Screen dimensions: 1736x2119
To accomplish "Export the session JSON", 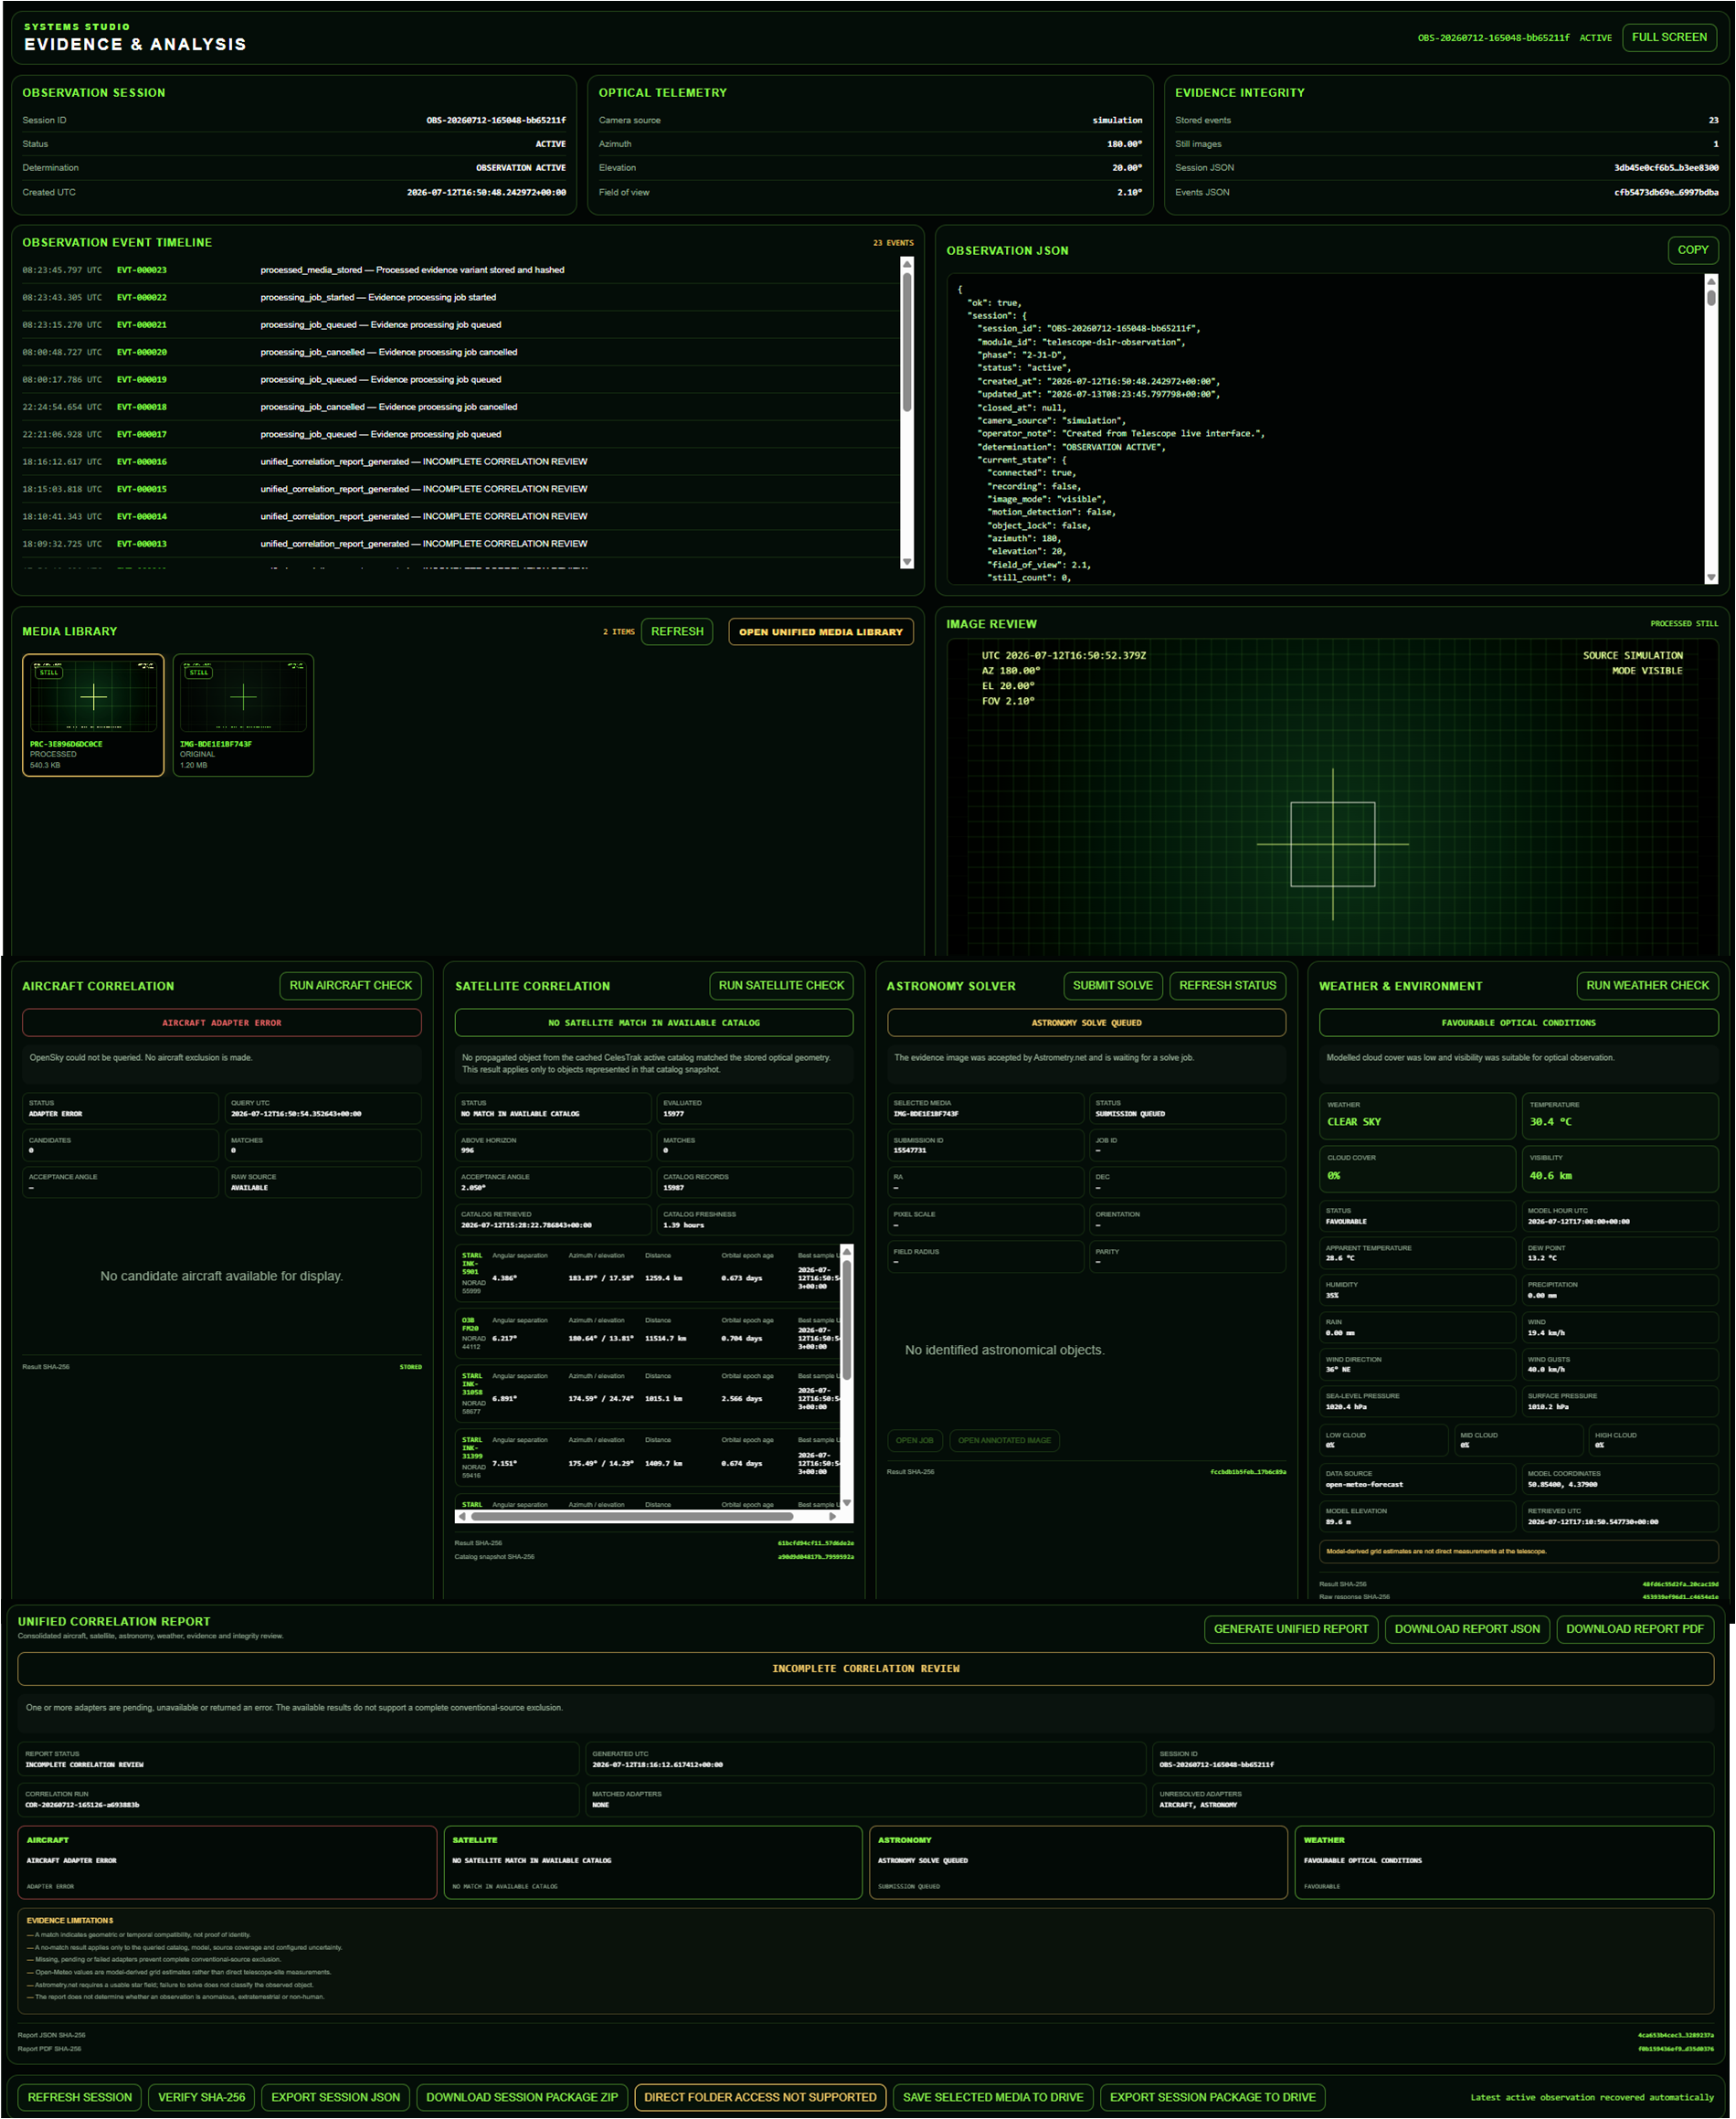I will [335, 2097].
